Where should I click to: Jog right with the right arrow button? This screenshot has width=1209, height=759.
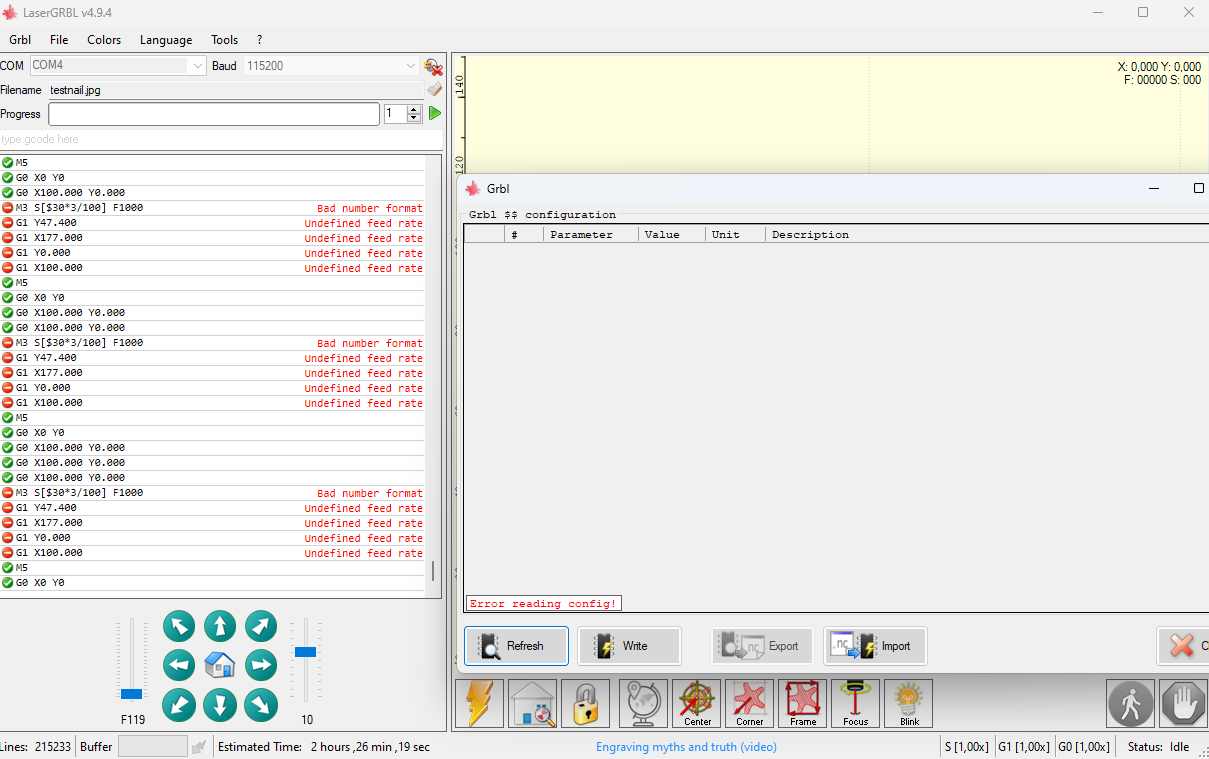(261, 665)
